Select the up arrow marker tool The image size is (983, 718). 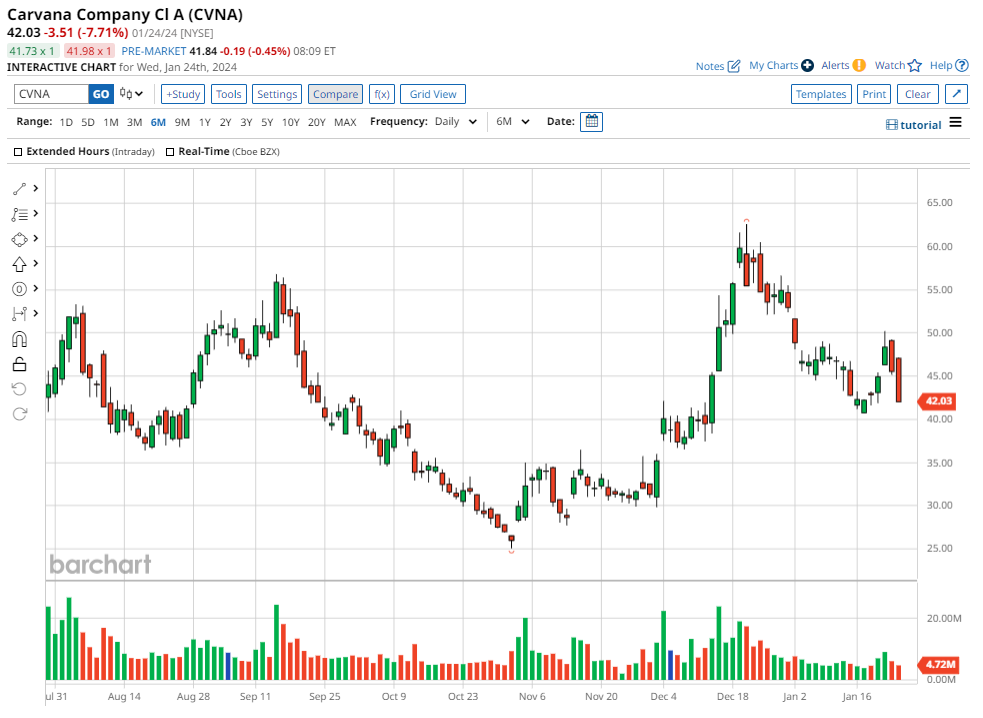(19, 264)
